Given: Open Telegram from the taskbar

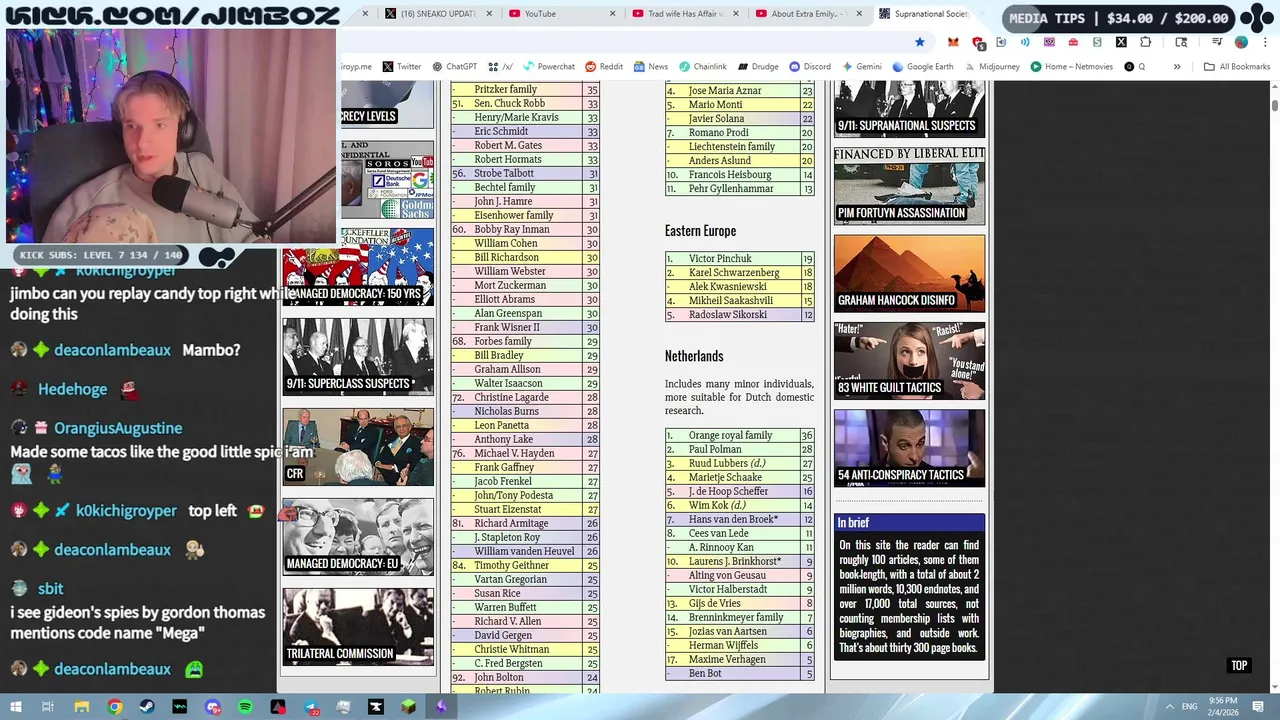Looking at the screenshot, I should [x=311, y=707].
